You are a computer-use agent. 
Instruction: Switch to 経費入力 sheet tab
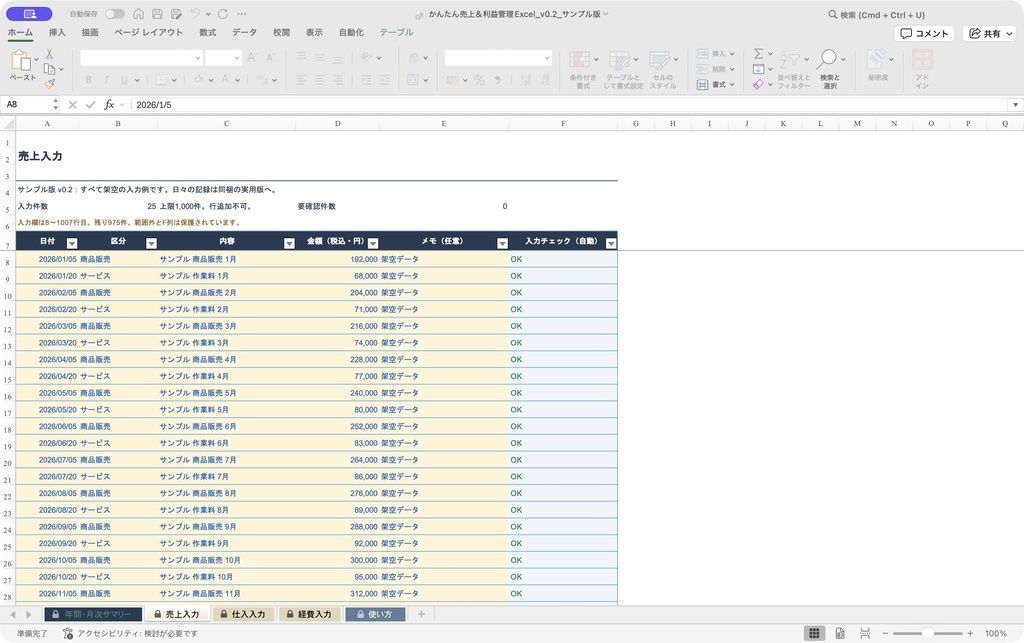point(309,614)
